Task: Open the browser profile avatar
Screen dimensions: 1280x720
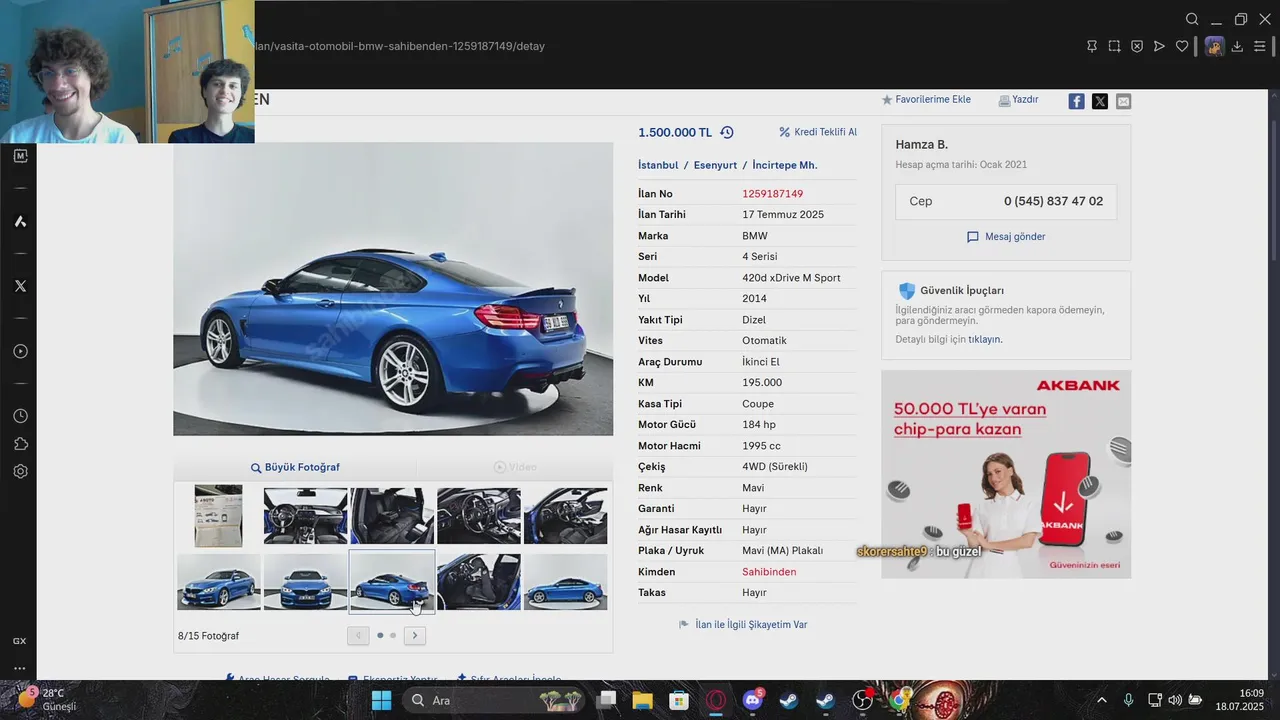Action: click(1214, 46)
